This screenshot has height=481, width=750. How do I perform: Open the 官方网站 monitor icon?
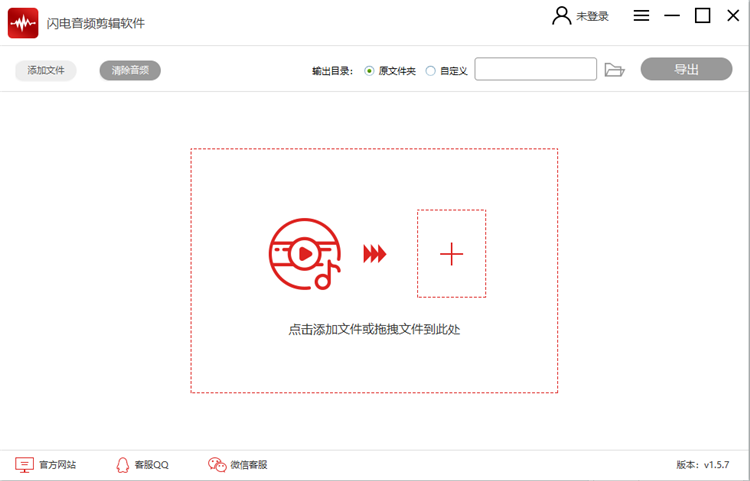click(24, 465)
